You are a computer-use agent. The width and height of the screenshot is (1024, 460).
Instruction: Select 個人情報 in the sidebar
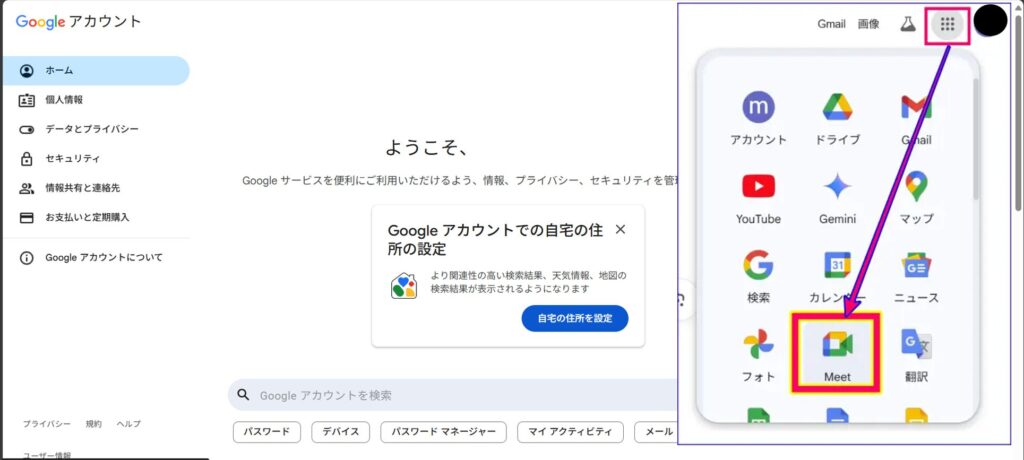tap(64, 100)
